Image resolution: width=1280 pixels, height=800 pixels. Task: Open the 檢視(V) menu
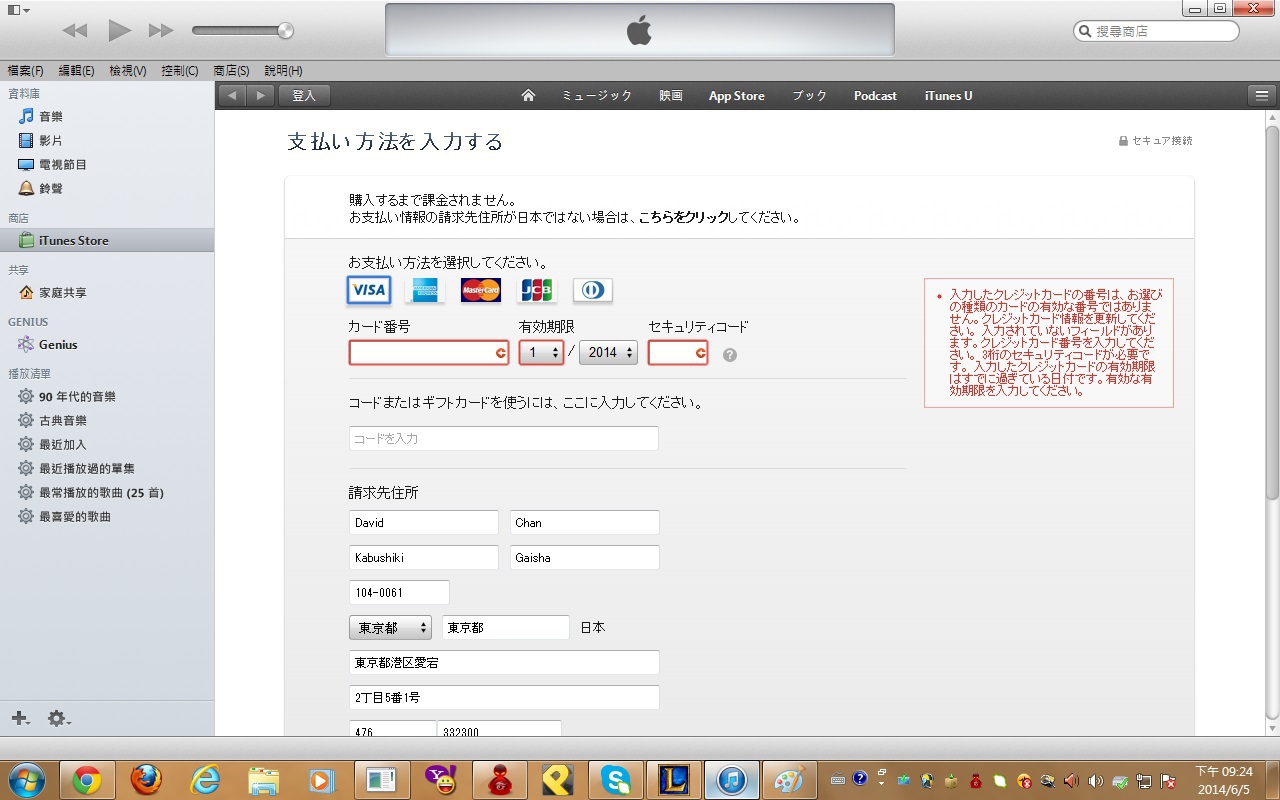tap(128, 71)
